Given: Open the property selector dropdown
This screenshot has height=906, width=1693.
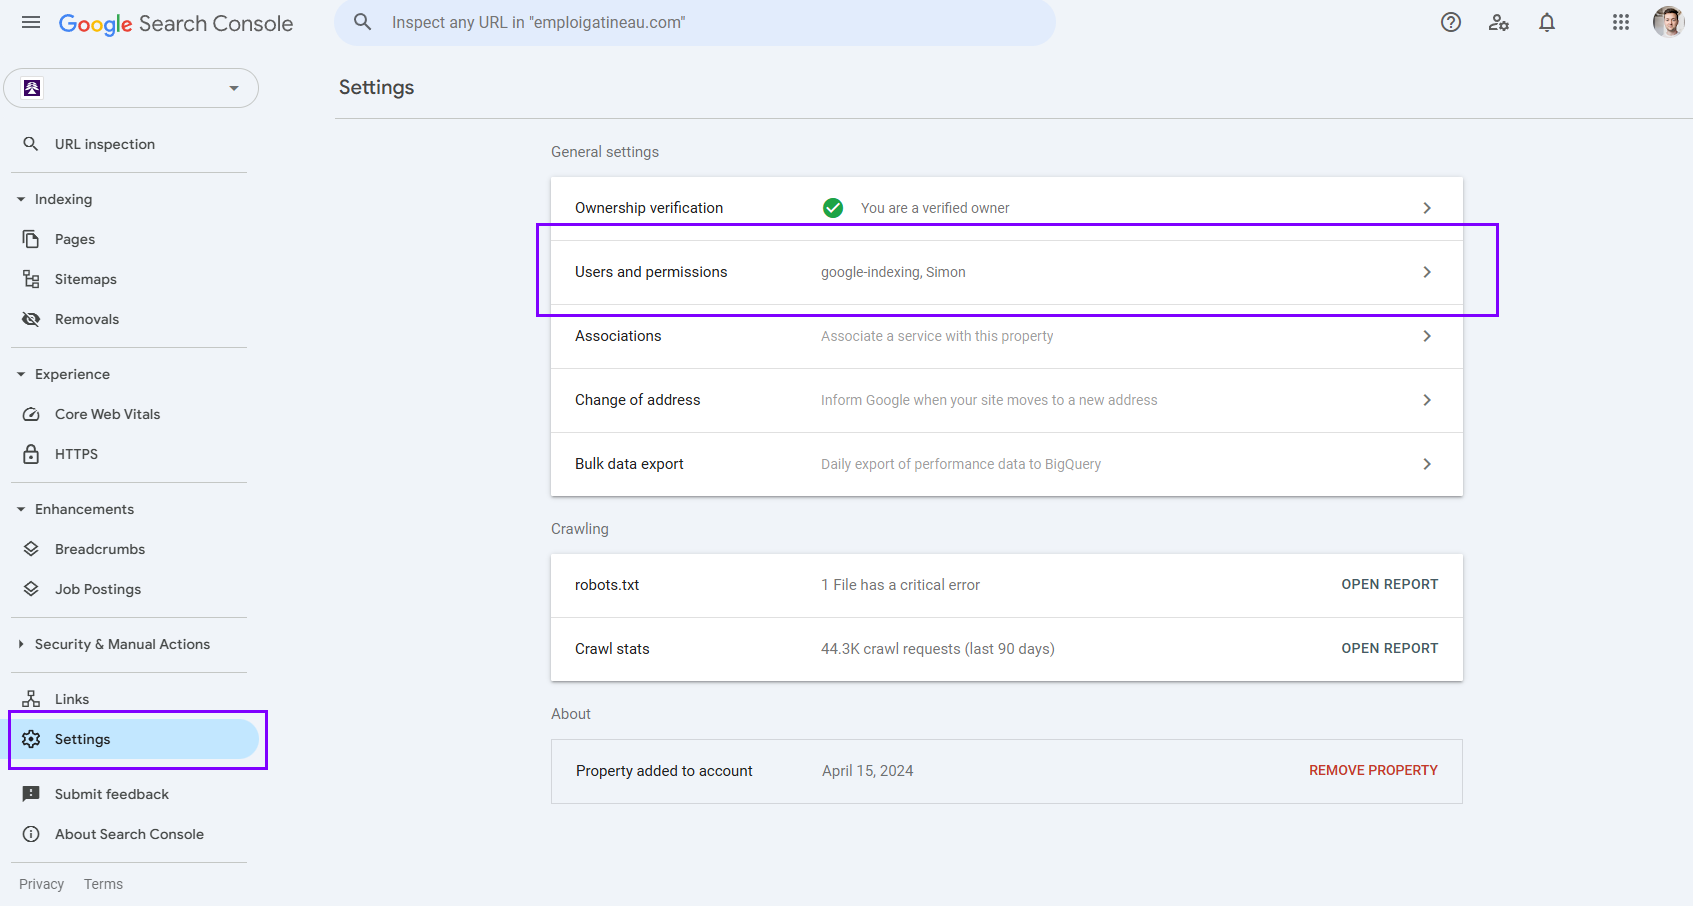Looking at the screenshot, I should coord(131,88).
